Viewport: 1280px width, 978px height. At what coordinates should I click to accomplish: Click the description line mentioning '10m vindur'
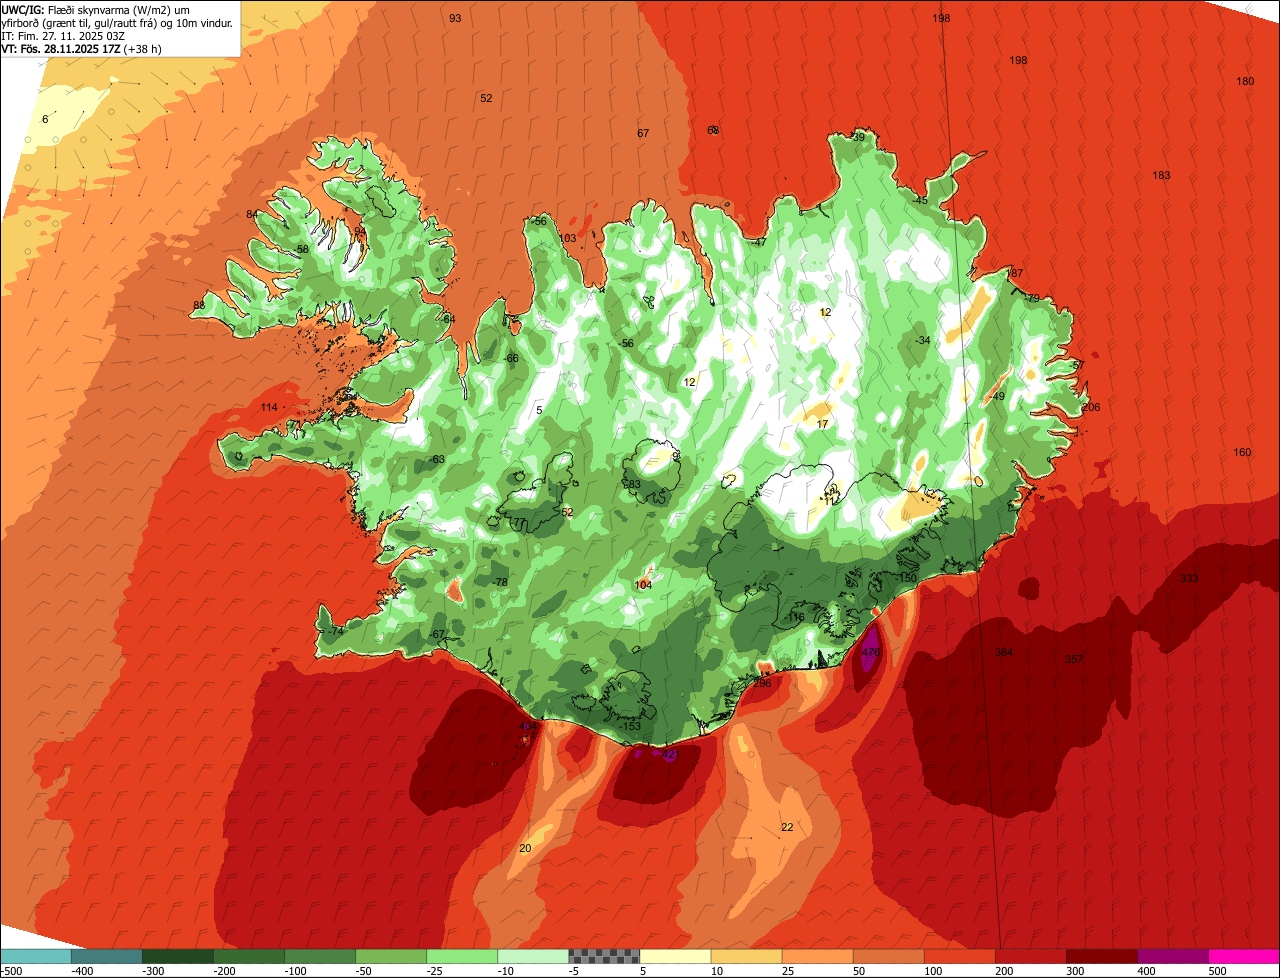click(117, 22)
